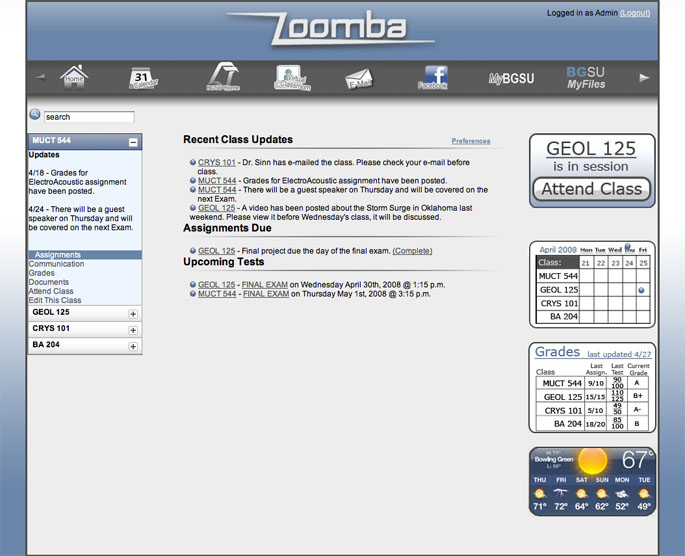Expand the BA 204 class panel
685x556 pixels.
pyautogui.click(x=133, y=346)
